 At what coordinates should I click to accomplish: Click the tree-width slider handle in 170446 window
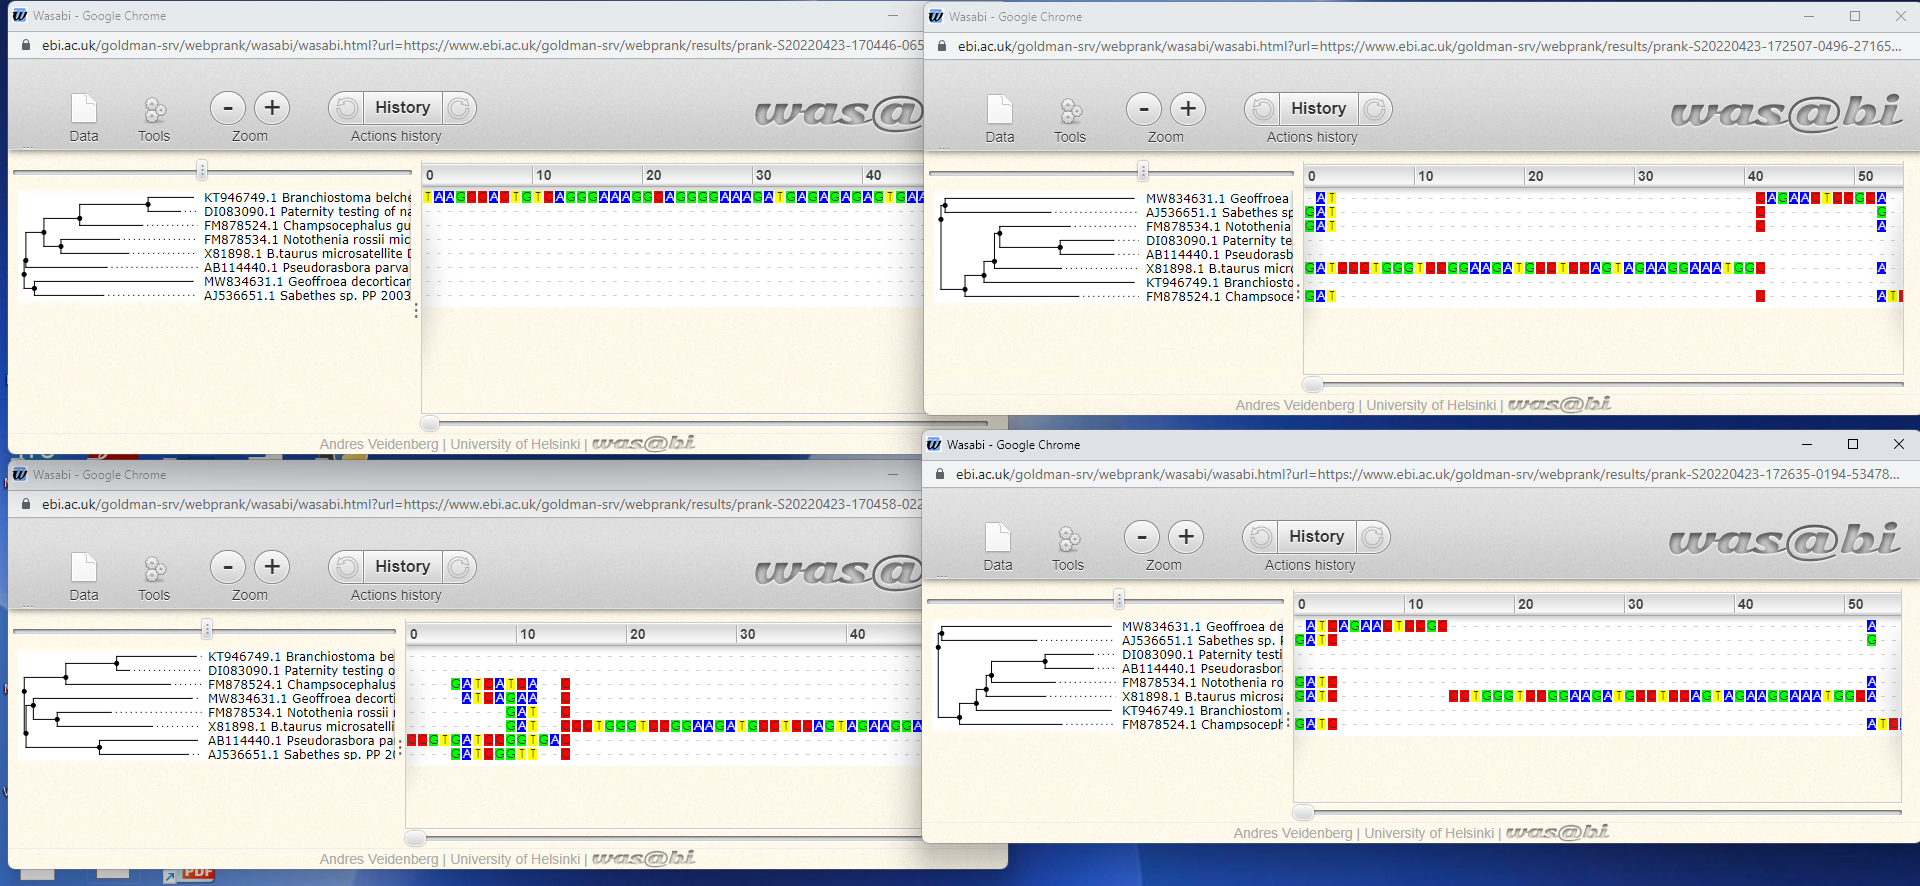(202, 170)
